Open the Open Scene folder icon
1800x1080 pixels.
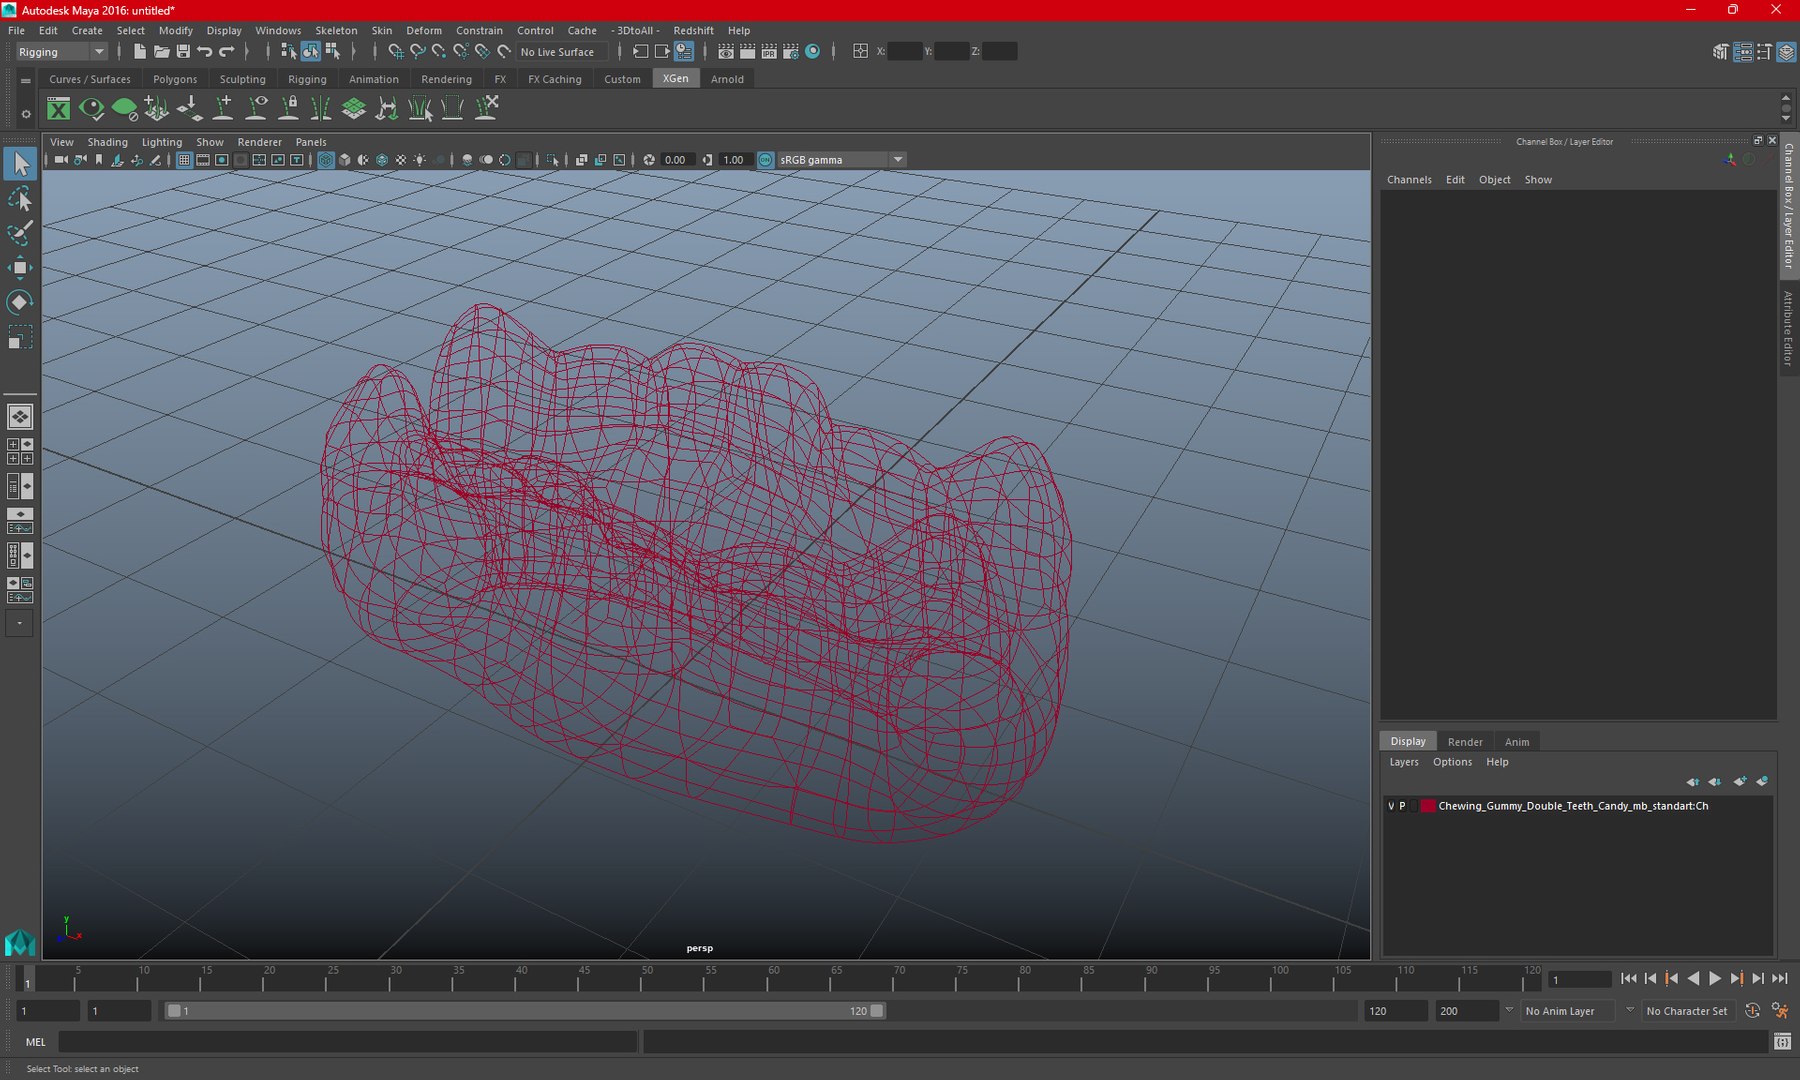161,51
